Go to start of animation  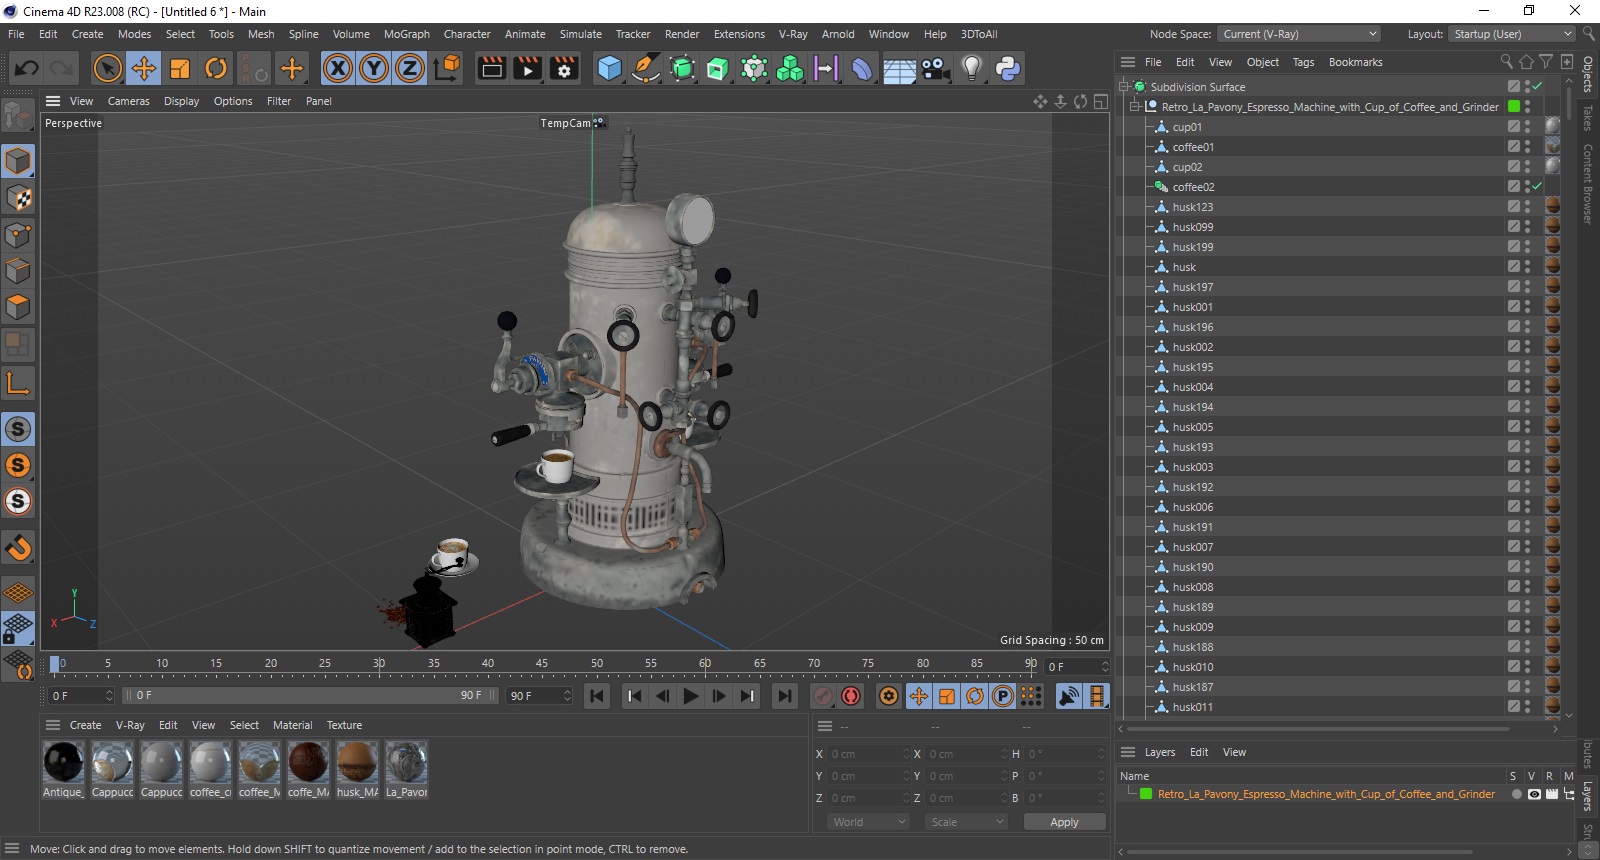pos(597,696)
